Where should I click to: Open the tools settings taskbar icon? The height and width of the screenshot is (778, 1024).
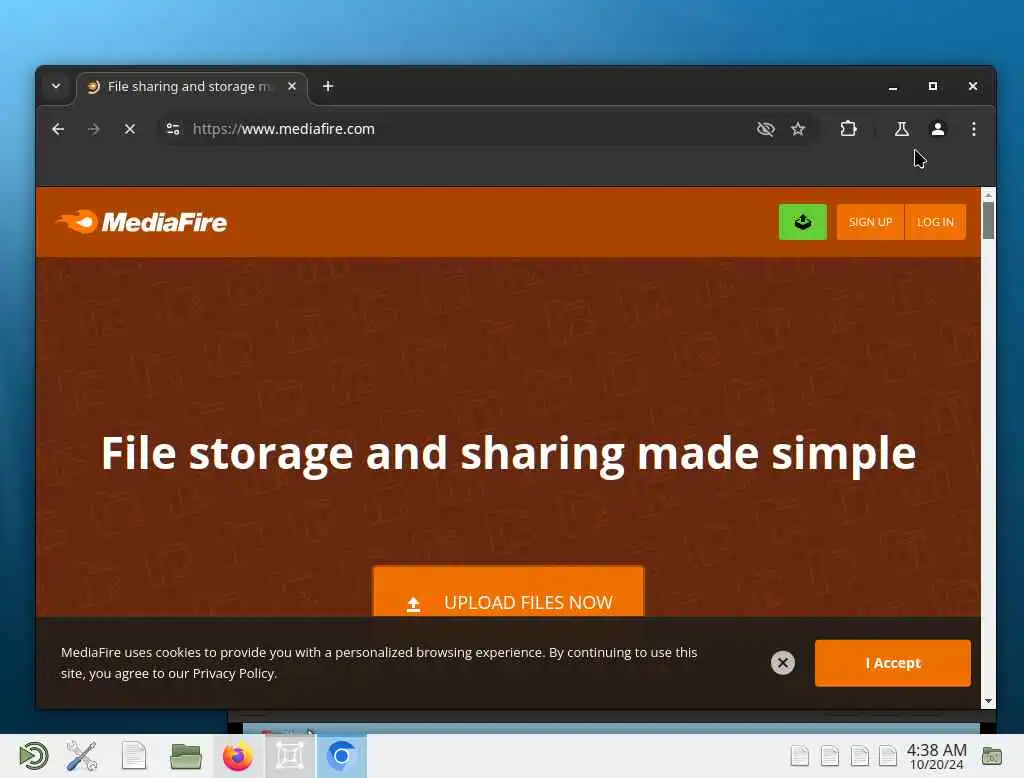[x=82, y=756]
